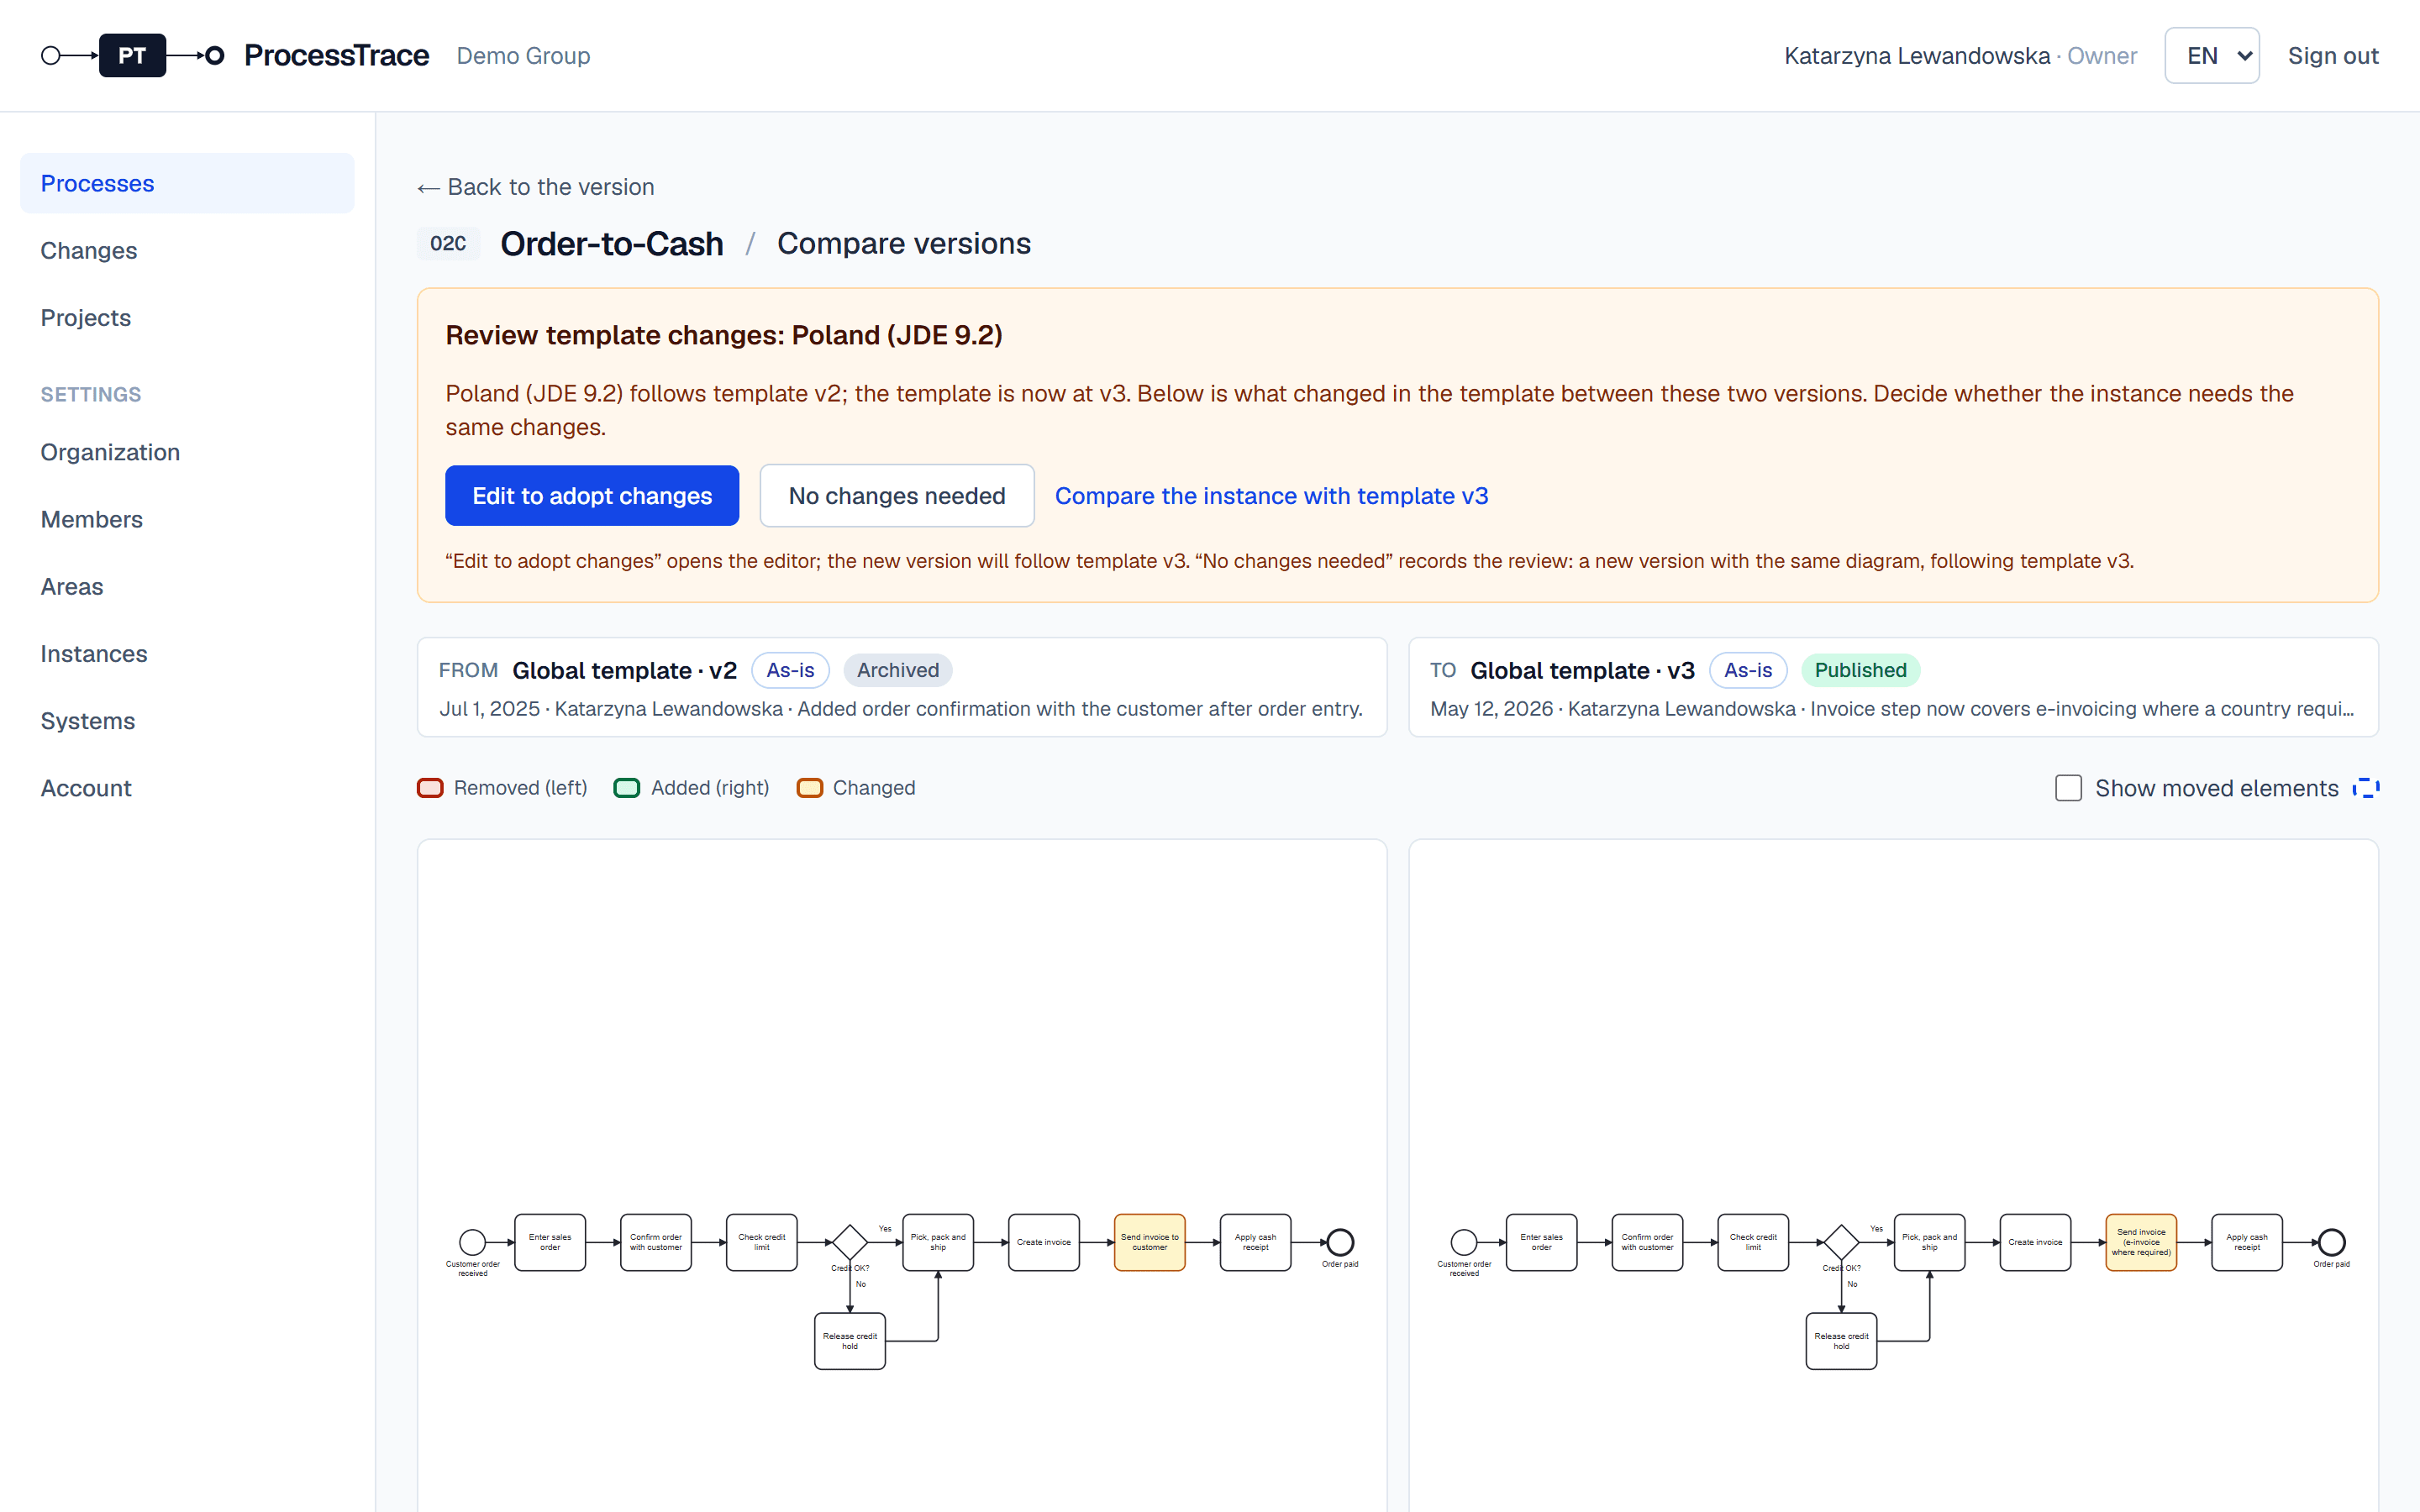Click the Order paid end event in right diagram

tap(2331, 1242)
